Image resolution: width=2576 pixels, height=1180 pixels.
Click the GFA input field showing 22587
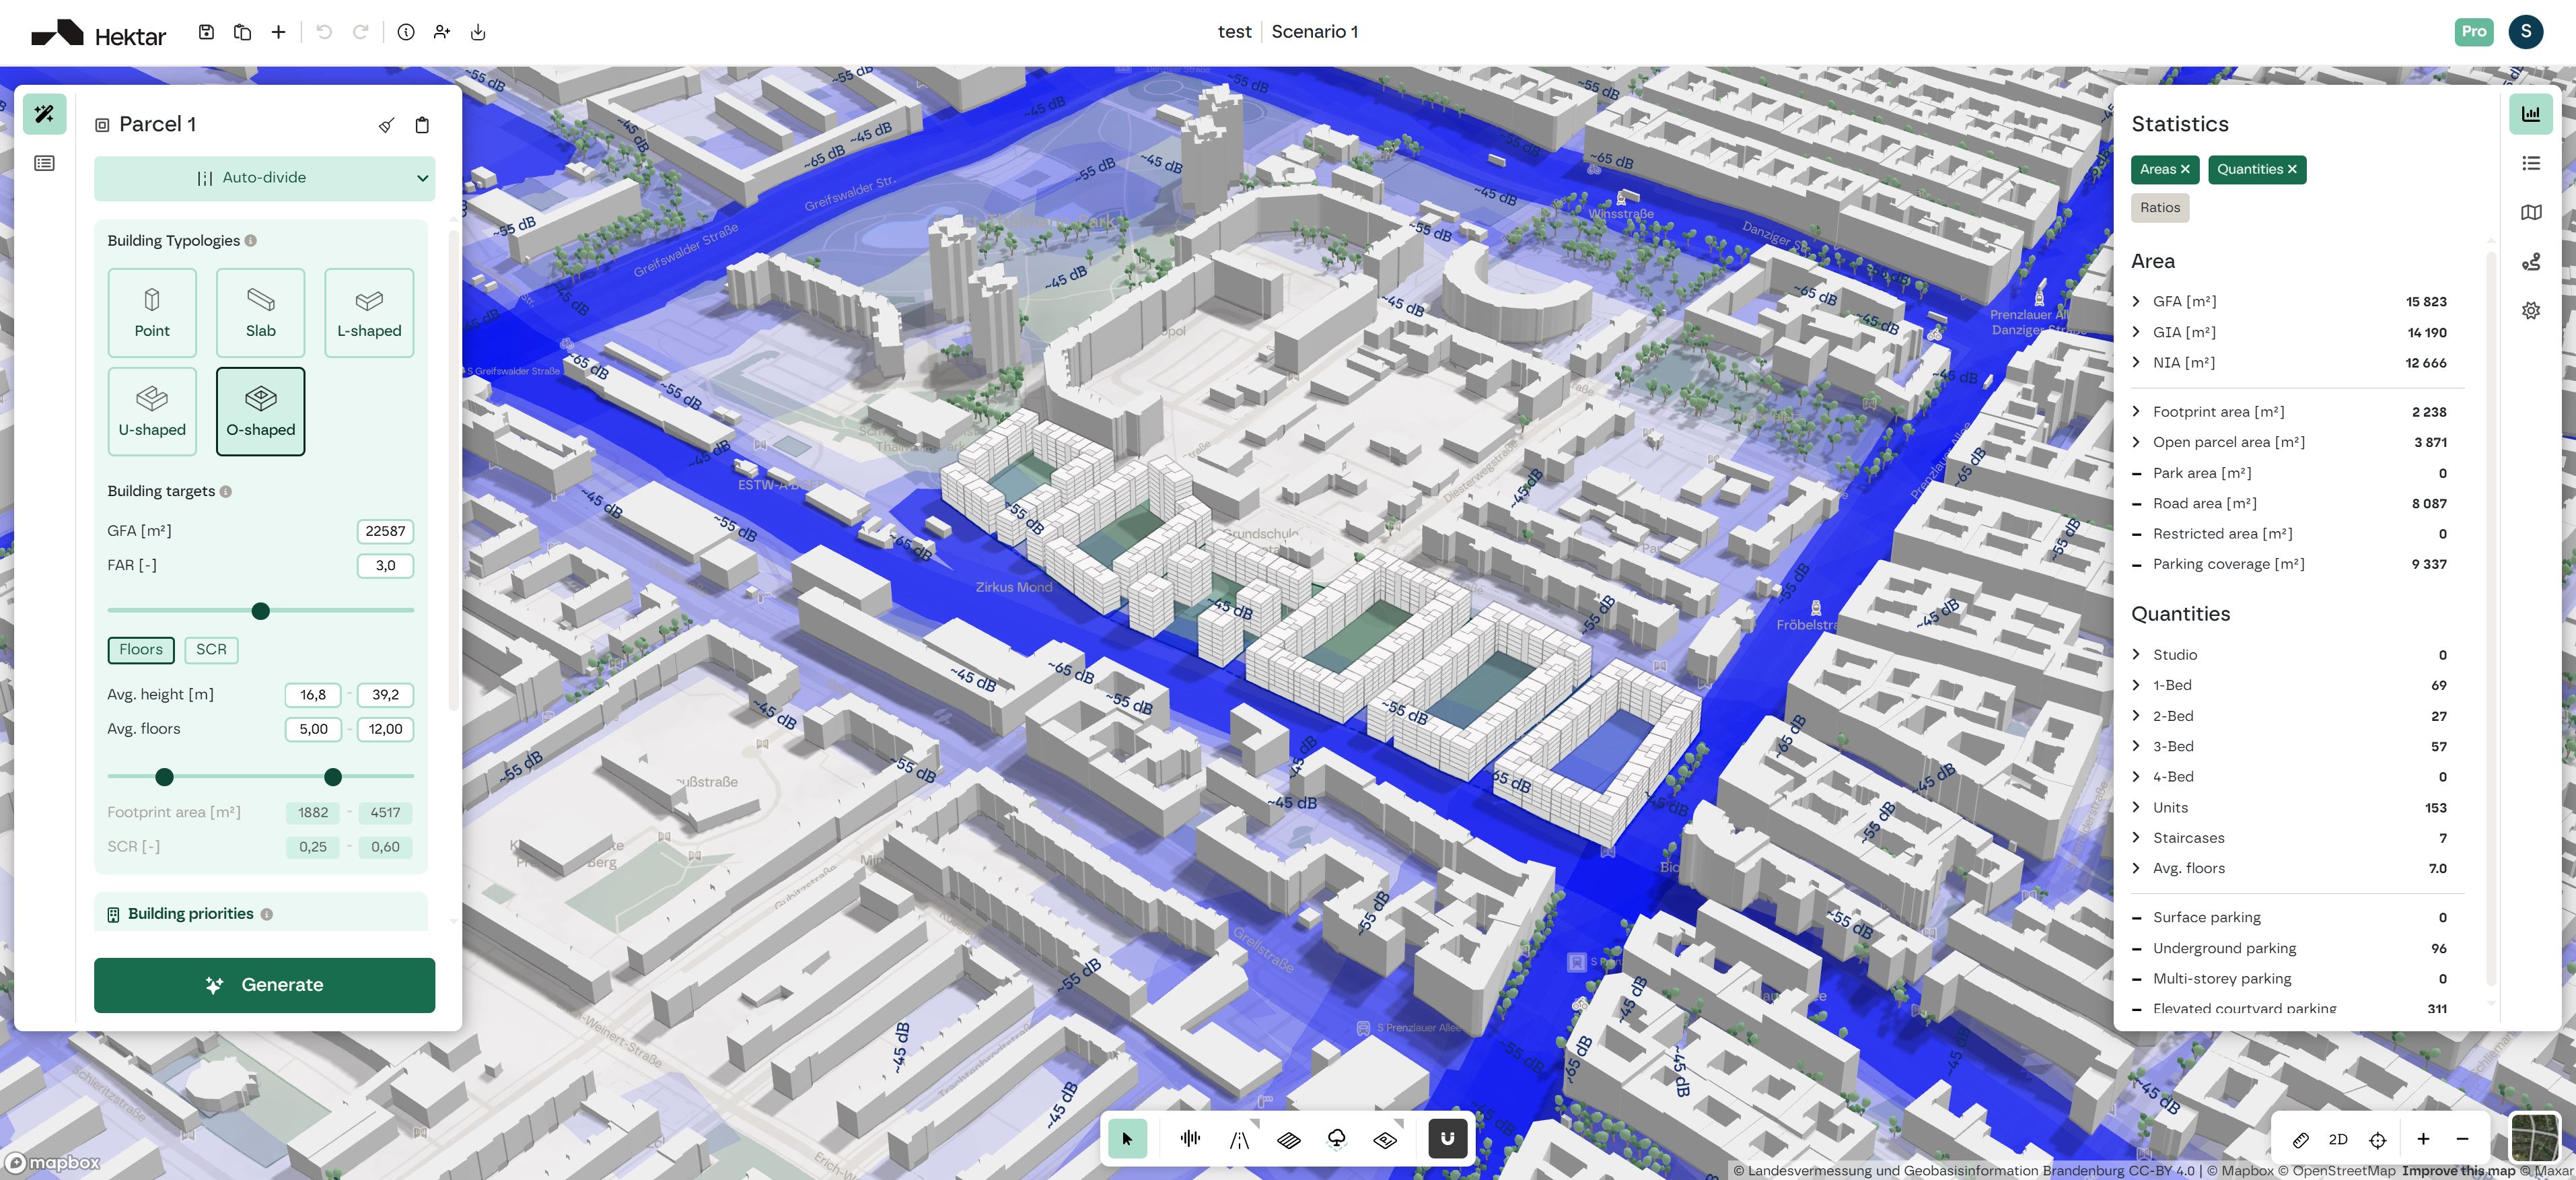coord(385,531)
